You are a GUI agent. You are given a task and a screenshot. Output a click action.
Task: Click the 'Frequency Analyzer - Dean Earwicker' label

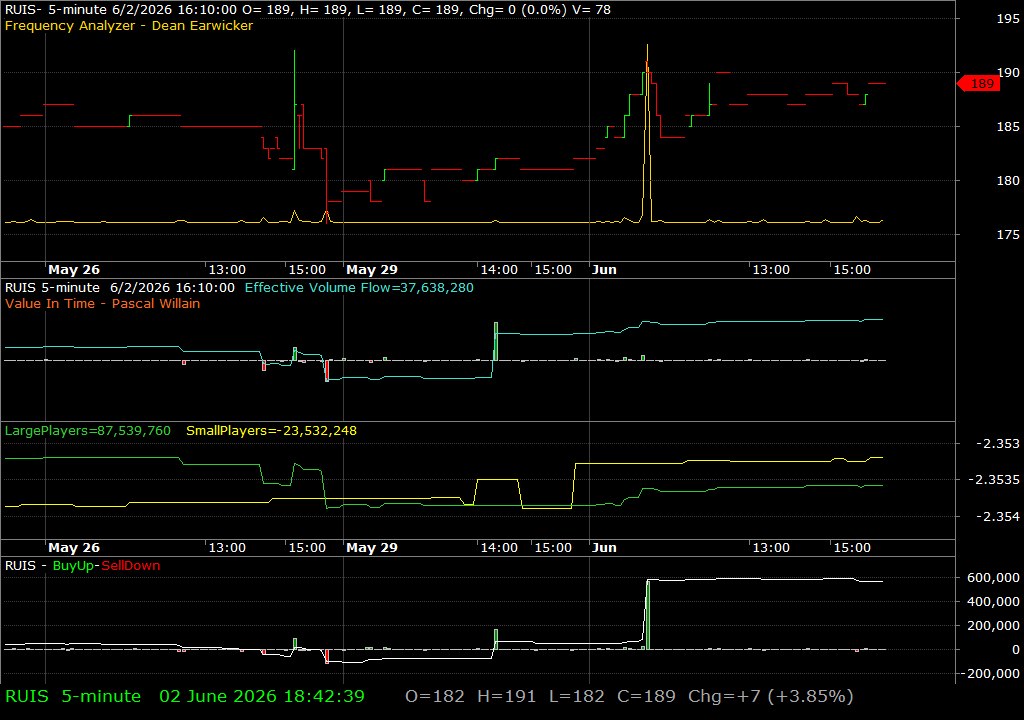tap(129, 25)
